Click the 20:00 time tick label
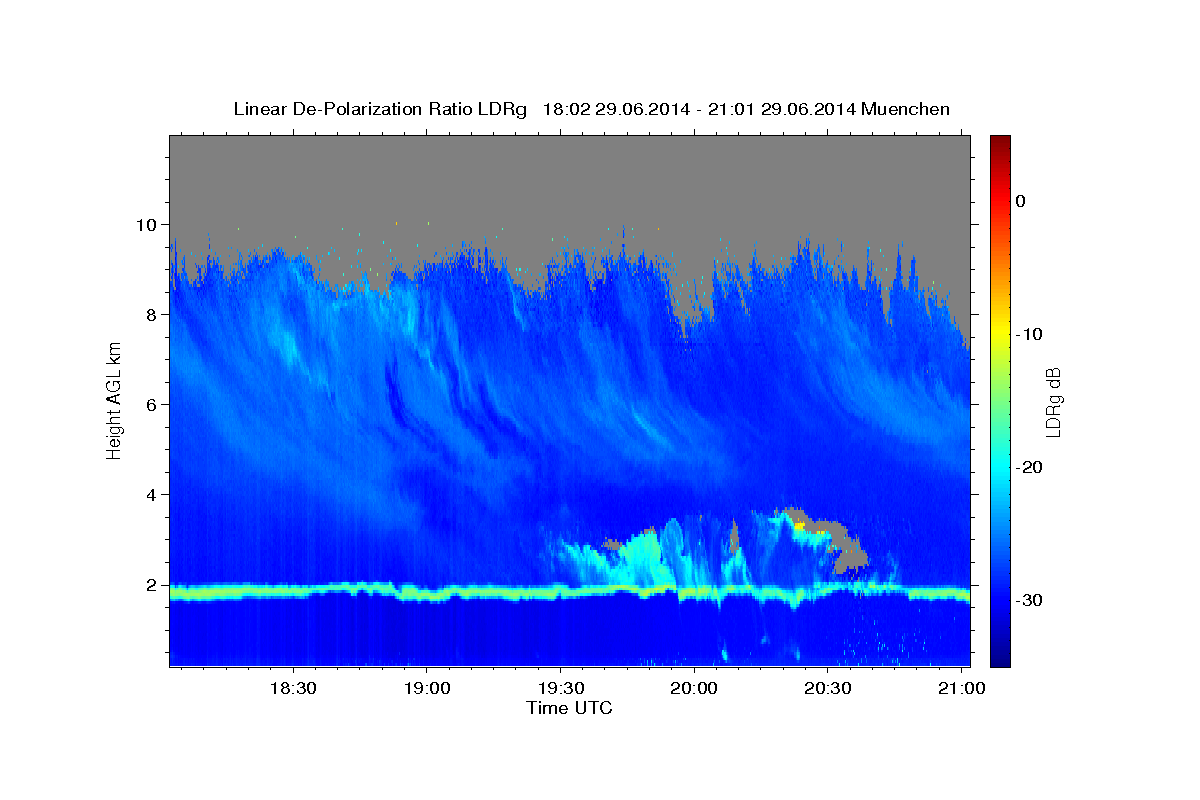1200x800 pixels. pos(694,689)
